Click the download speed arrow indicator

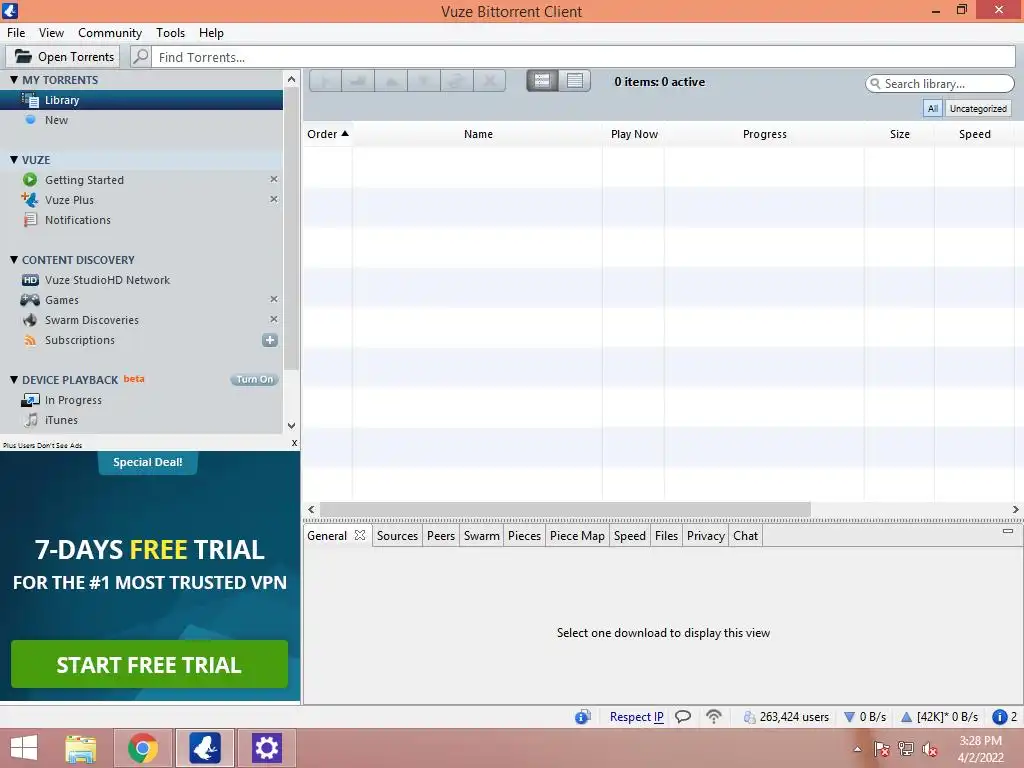(x=850, y=716)
